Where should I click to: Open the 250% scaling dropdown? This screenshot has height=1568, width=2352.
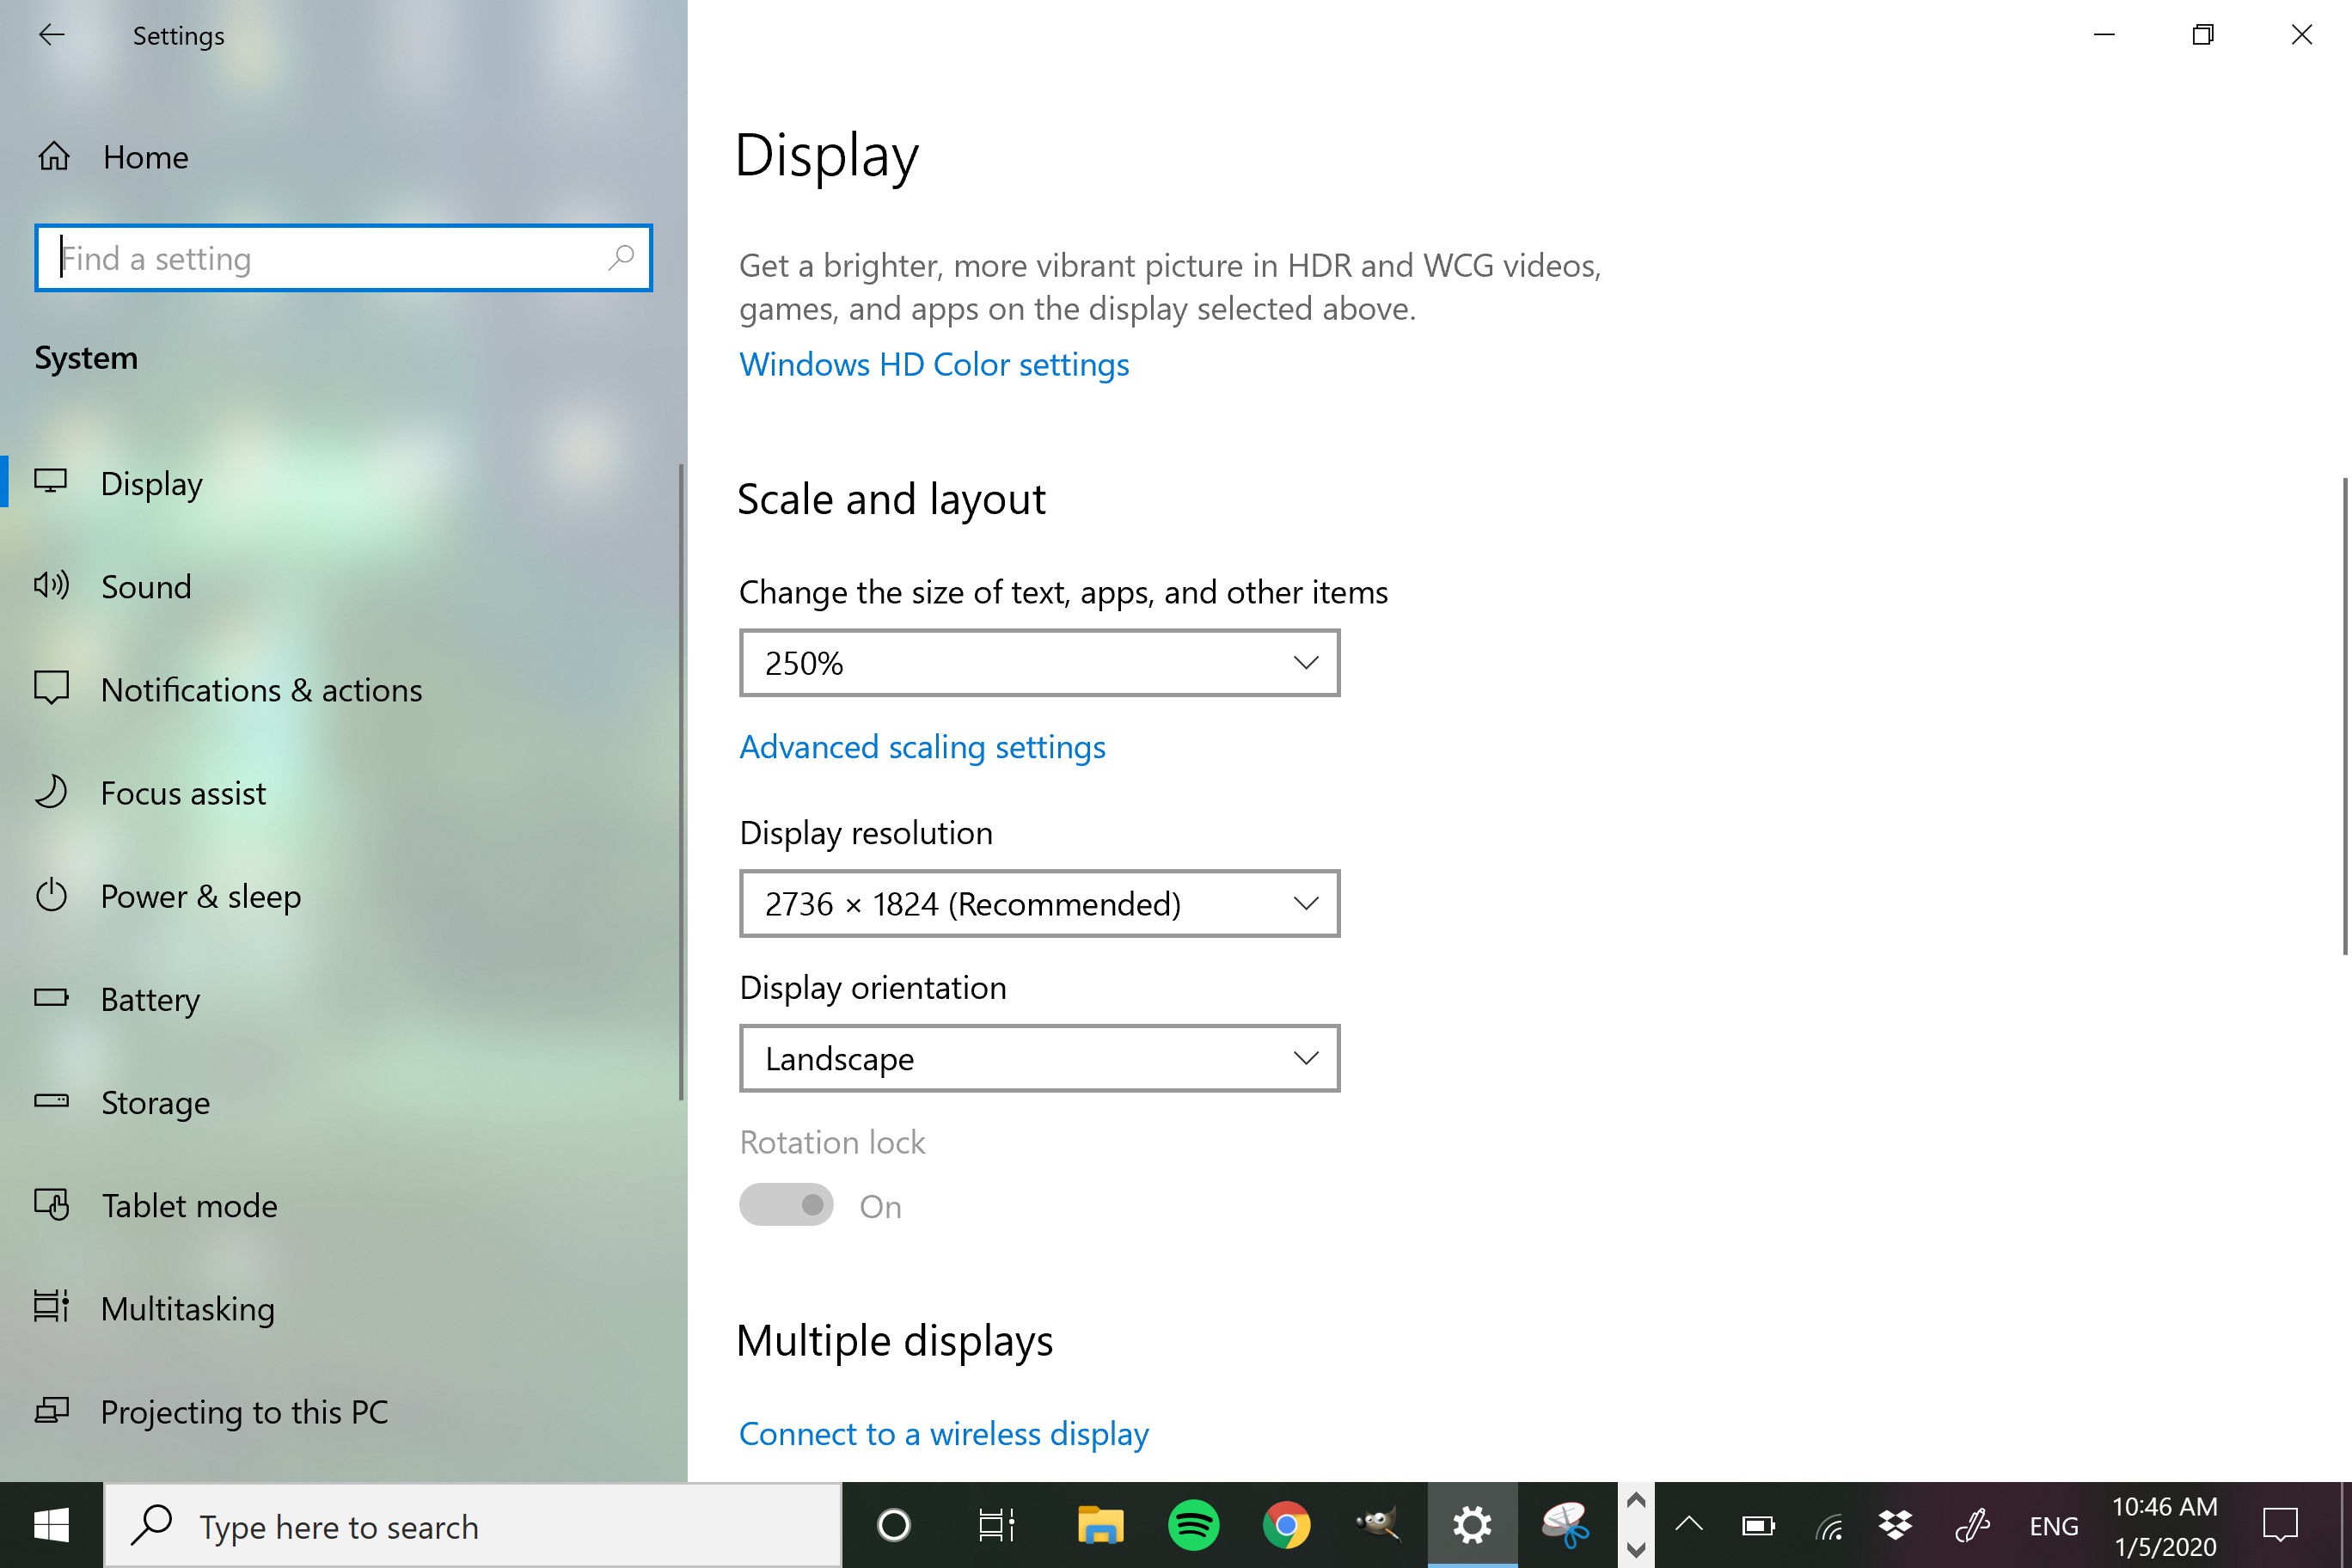1039,663
